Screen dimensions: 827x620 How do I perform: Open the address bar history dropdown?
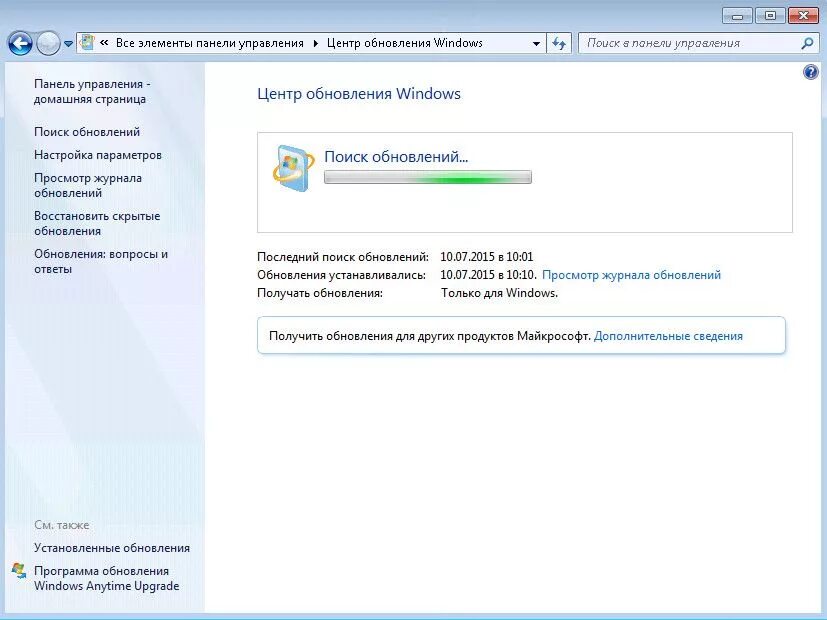(x=536, y=43)
